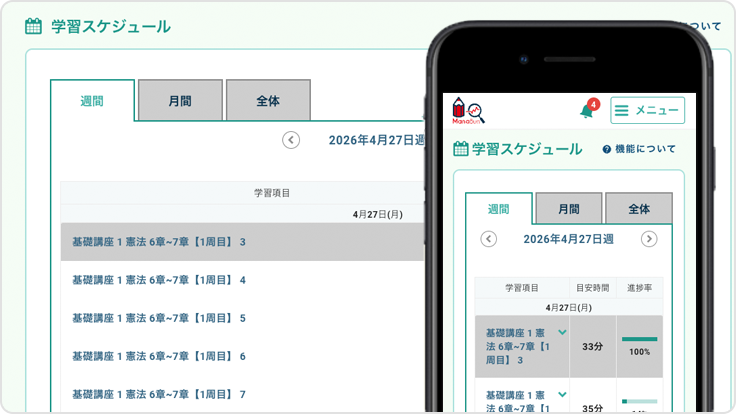
Task: Select the desktop 週間 tab
Action: (92, 100)
